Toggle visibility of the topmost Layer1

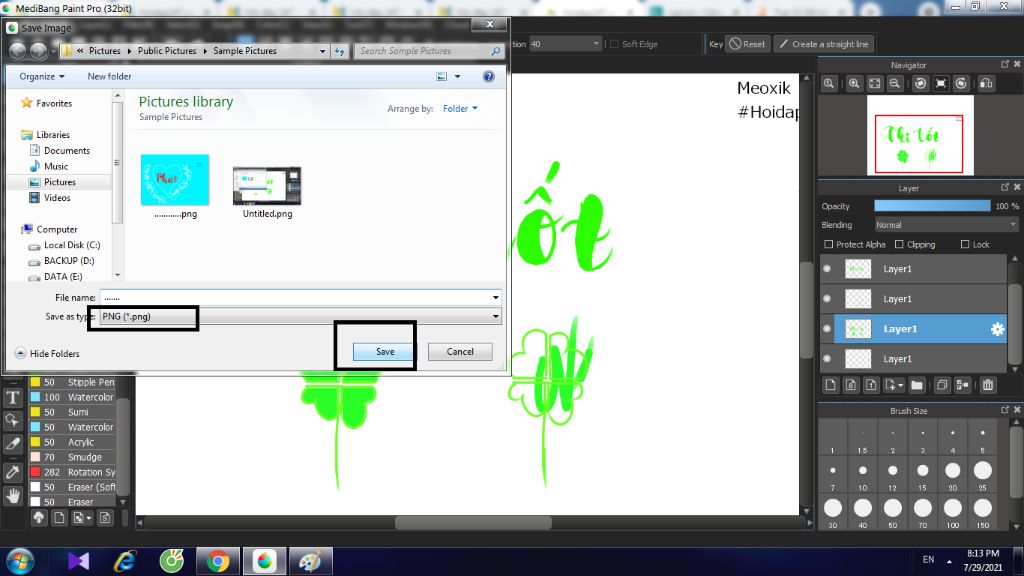pos(827,269)
